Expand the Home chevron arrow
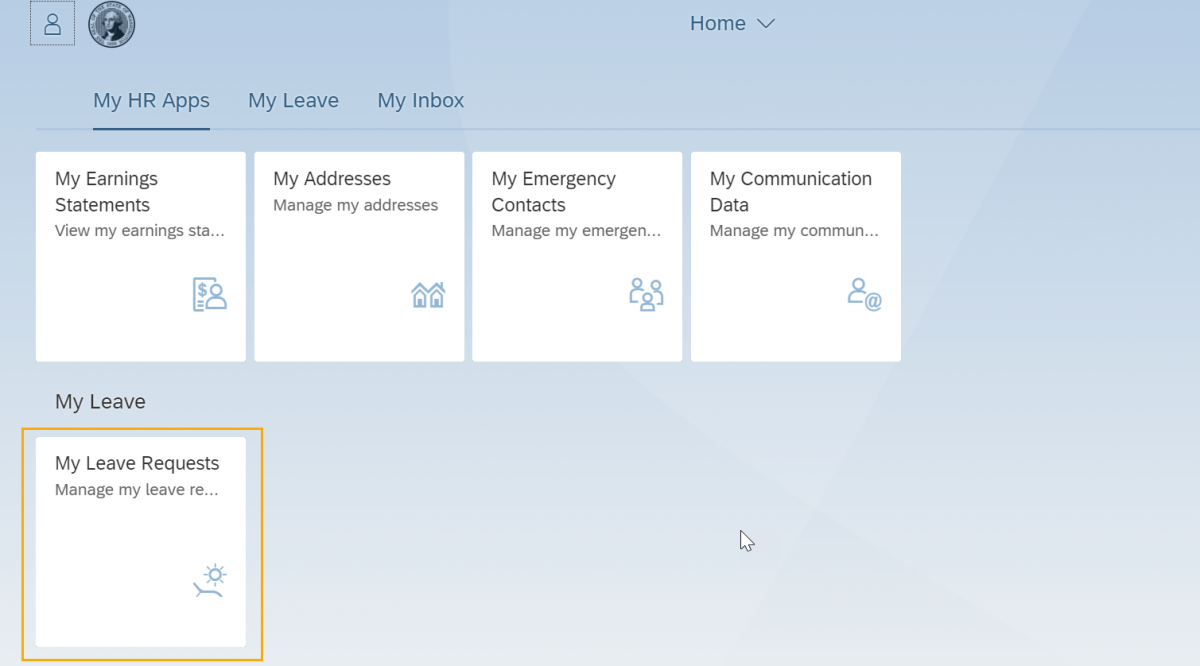Image resolution: width=1200 pixels, height=666 pixels. pos(766,24)
